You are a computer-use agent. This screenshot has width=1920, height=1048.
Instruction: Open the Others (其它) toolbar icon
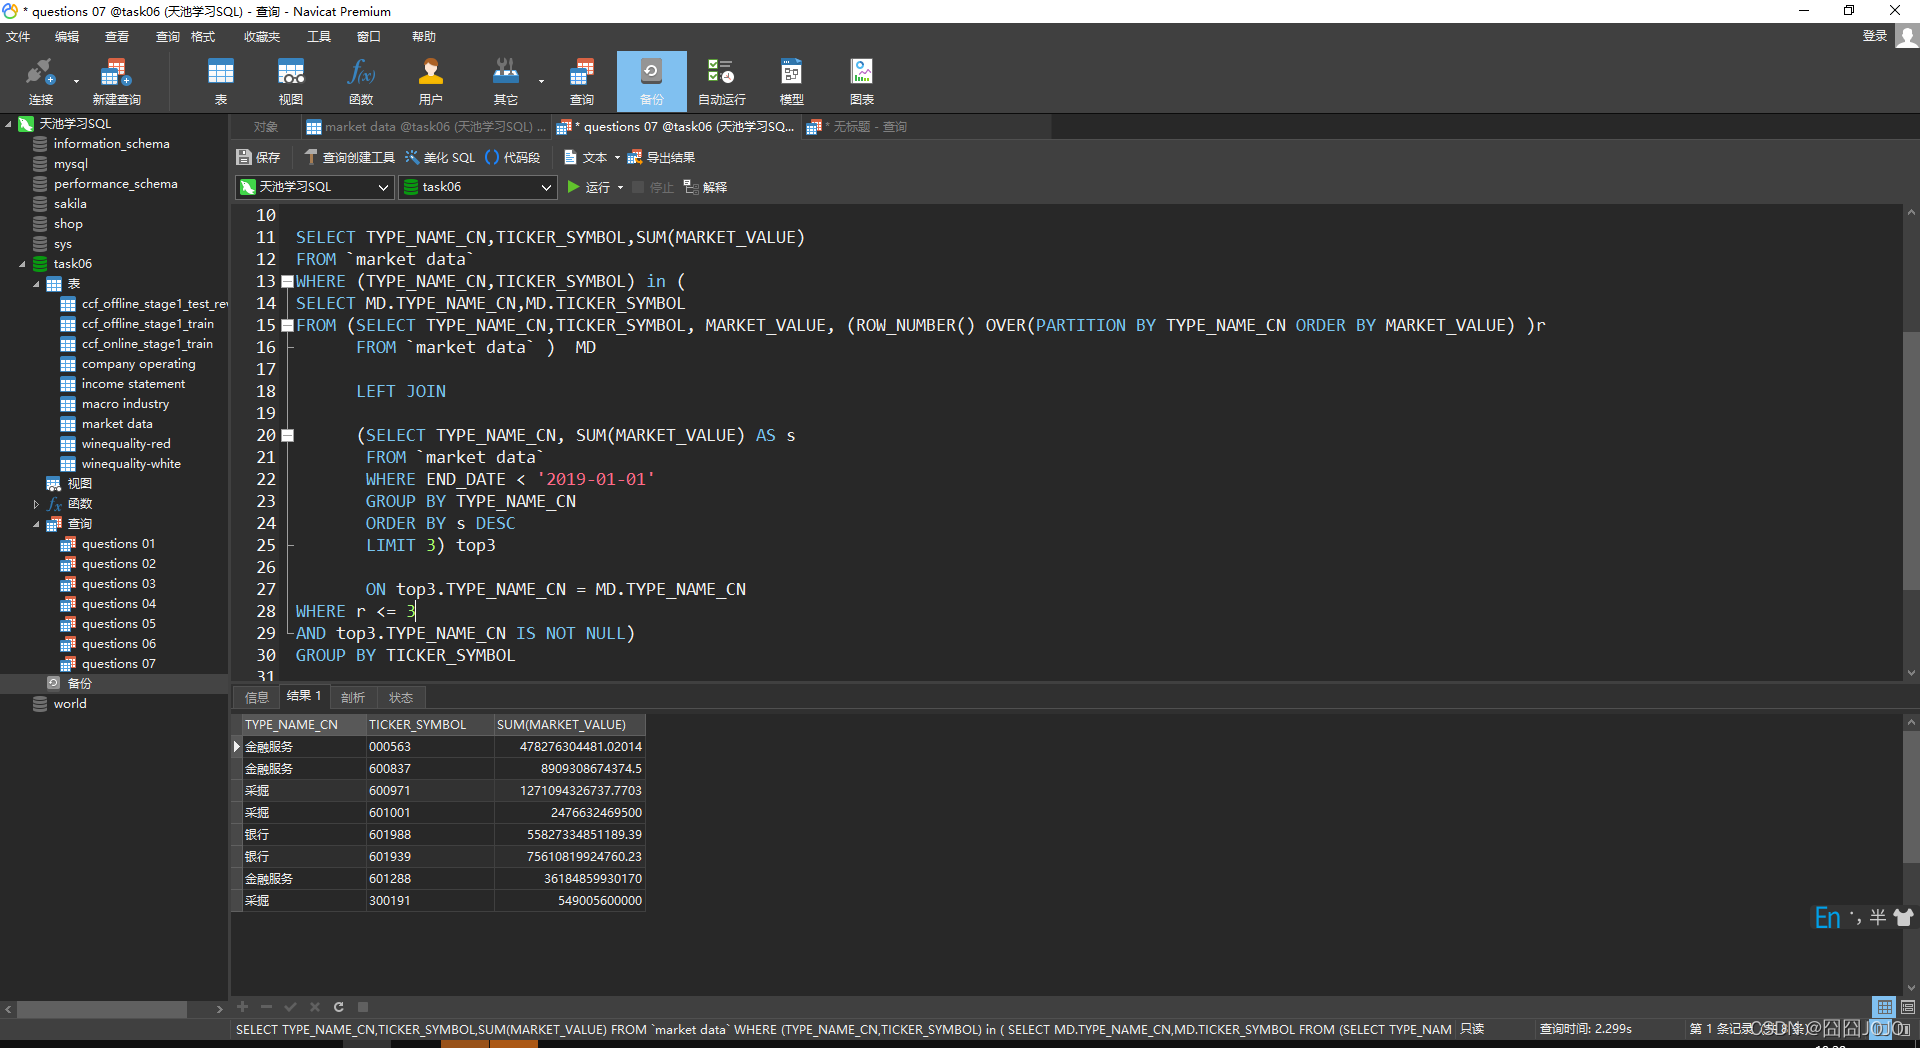click(x=505, y=81)
